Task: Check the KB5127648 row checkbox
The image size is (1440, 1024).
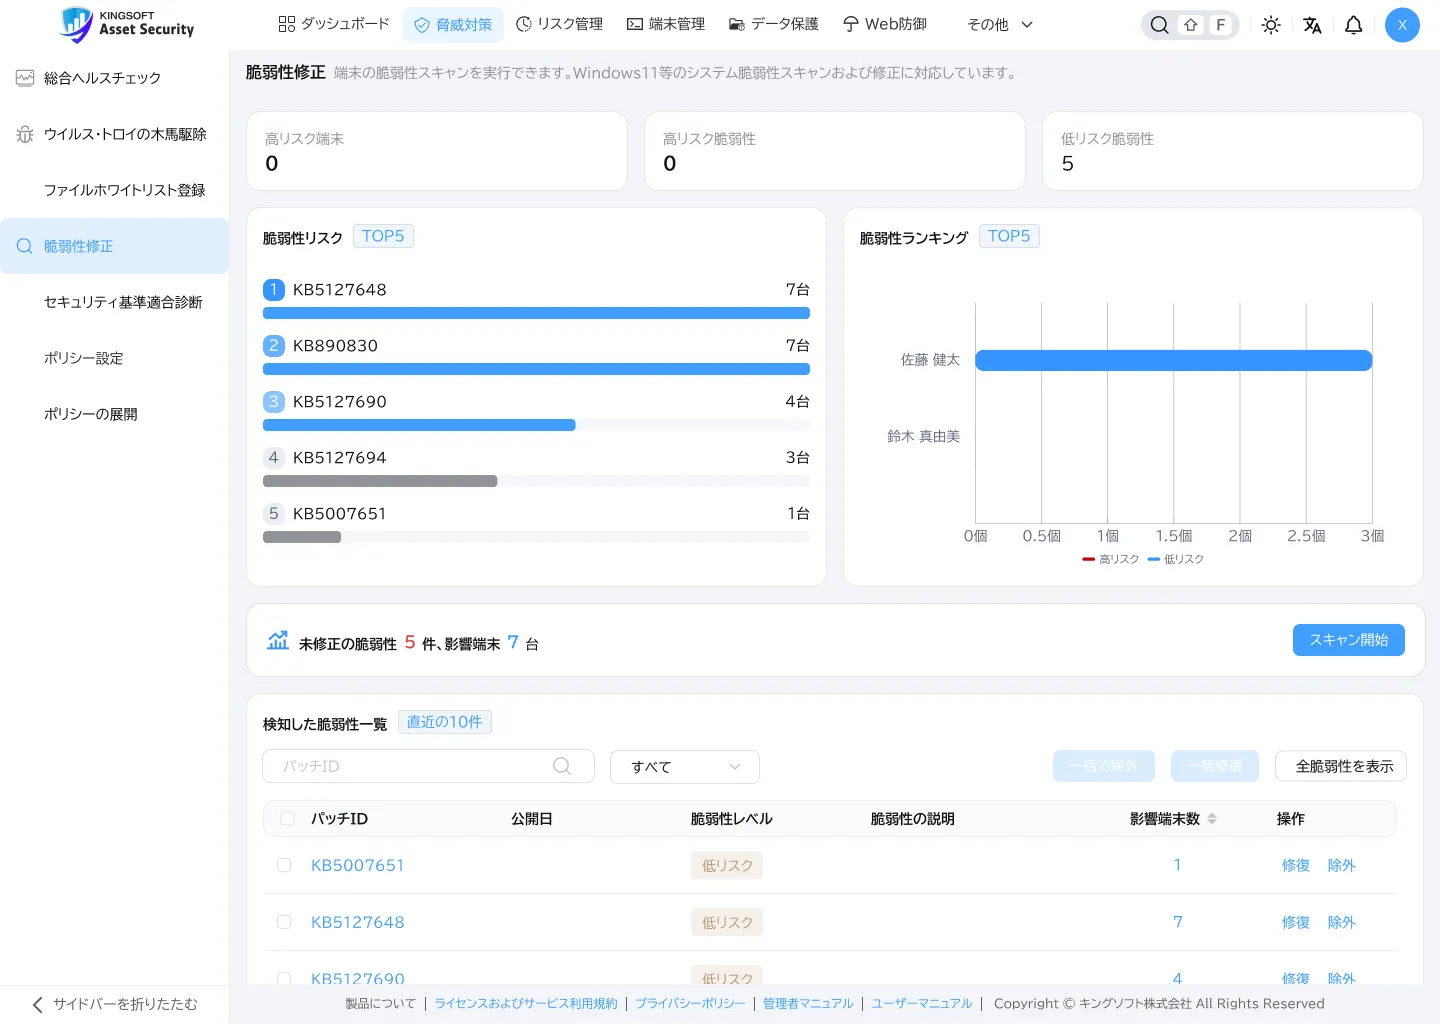Action: pyautogui.click(x=284, y=922)
